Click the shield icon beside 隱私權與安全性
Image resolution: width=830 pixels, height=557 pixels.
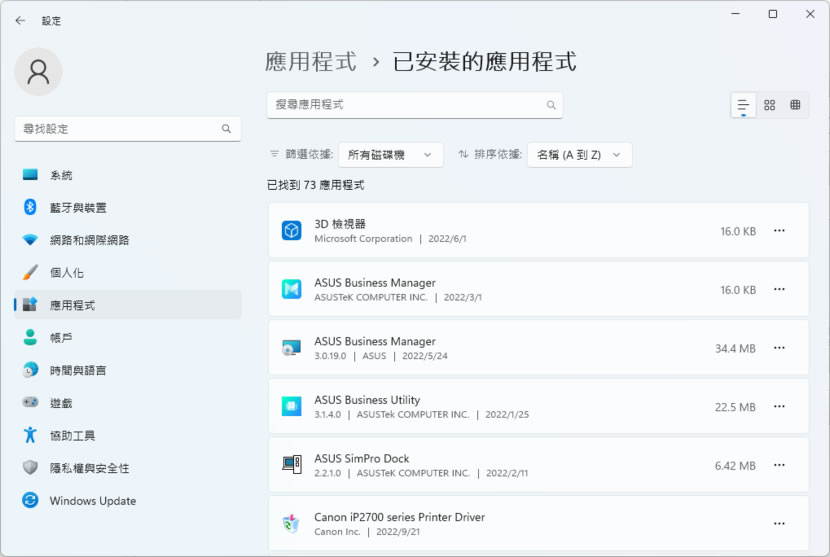tap(30, 468)
